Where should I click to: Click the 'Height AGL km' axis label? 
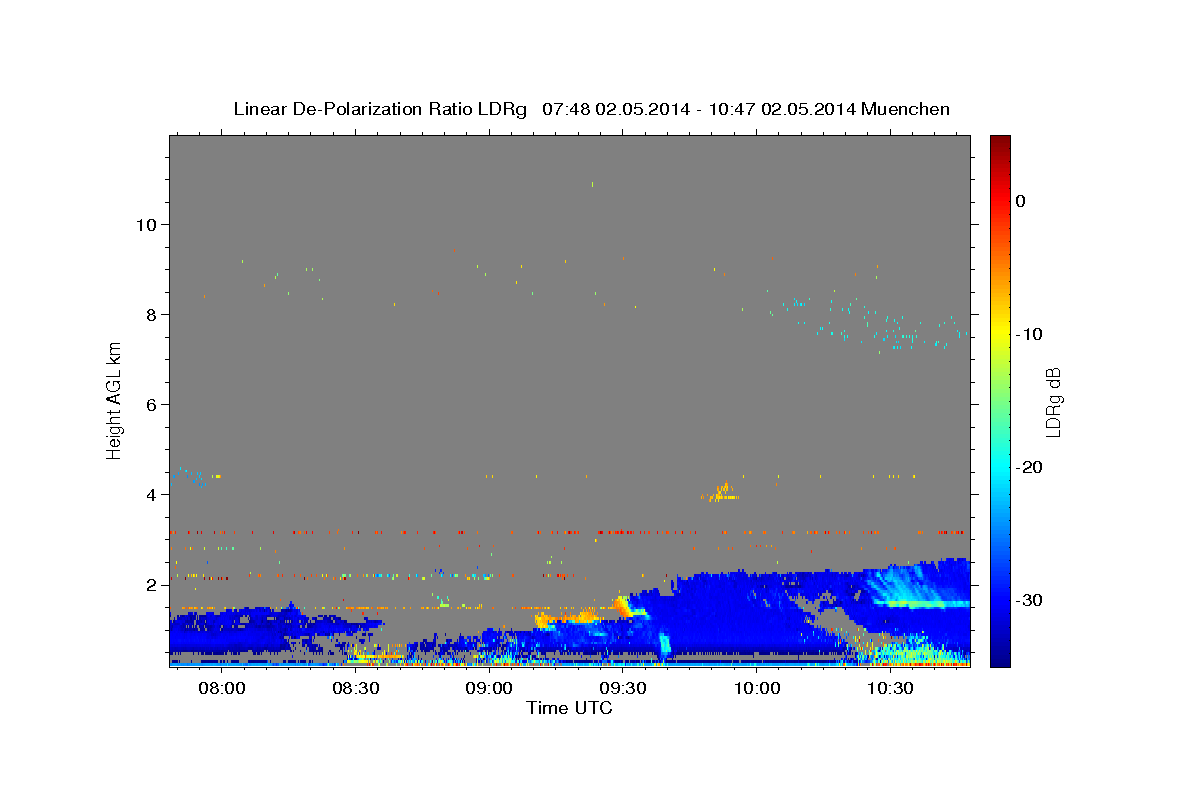pyautogui.click(x=115, y=400)
